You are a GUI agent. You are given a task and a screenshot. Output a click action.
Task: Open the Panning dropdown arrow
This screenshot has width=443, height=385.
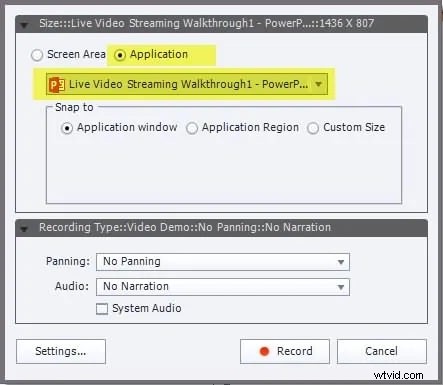341,262
